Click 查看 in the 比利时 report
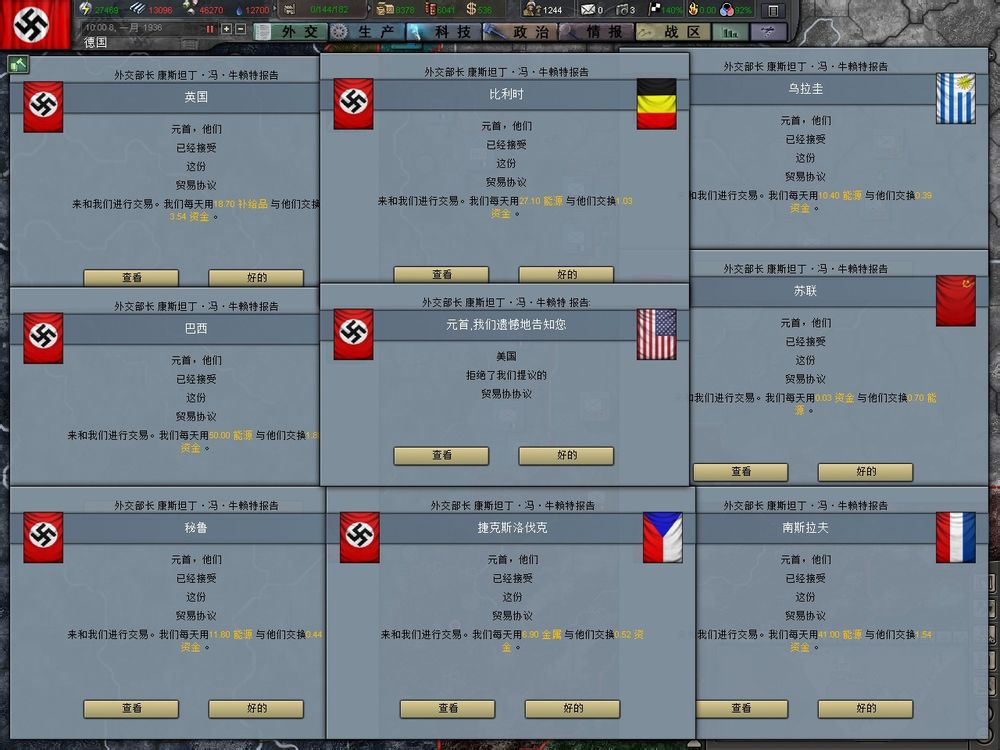The width and height of the screenshot is (1000, 750). click(441, 274)
